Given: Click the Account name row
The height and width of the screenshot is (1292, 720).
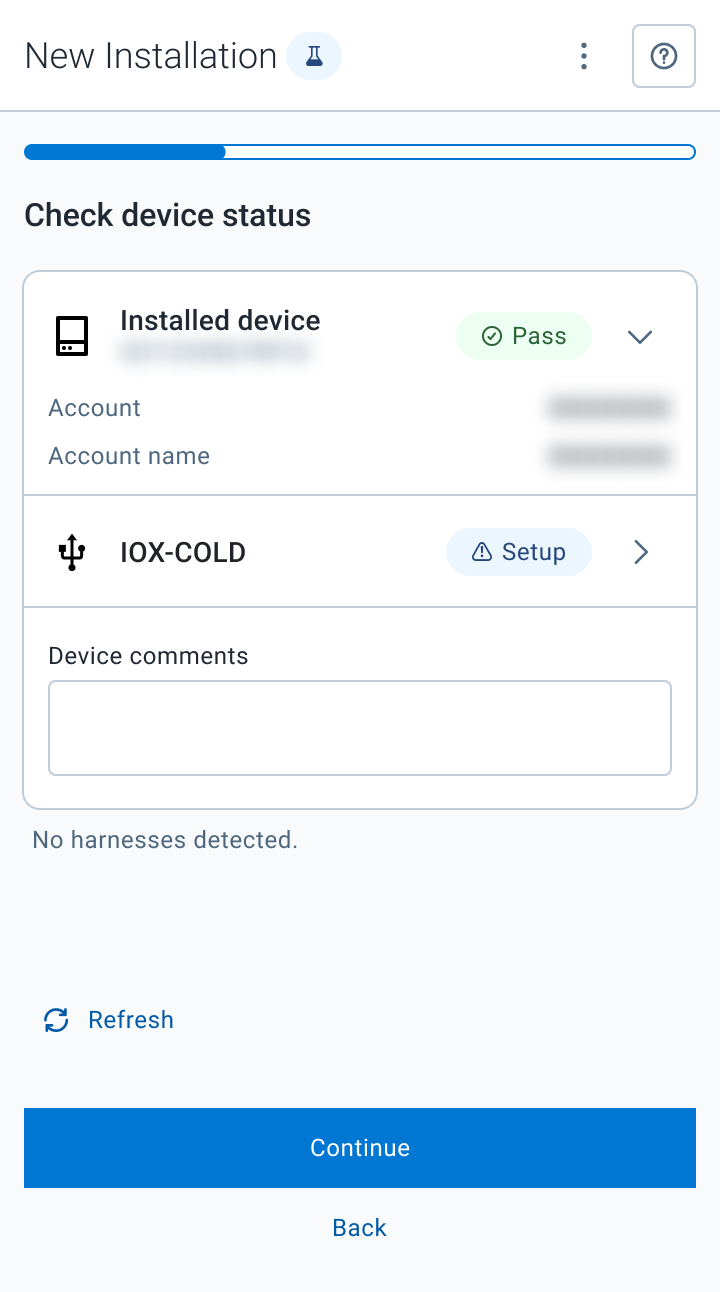Looking at the screenshot, I should pyautogui.click(x=360, y=456).
